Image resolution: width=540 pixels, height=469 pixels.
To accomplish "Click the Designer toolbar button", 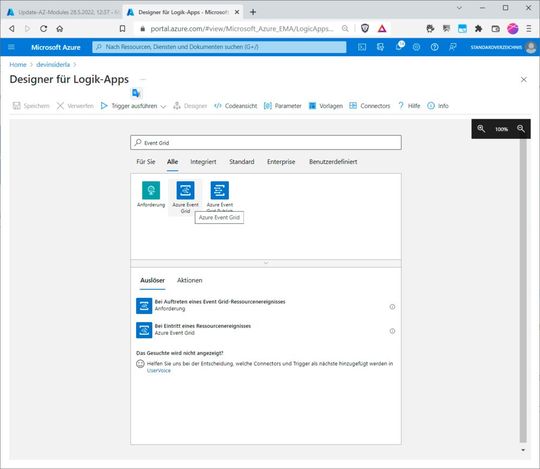I will pos(190,106).
